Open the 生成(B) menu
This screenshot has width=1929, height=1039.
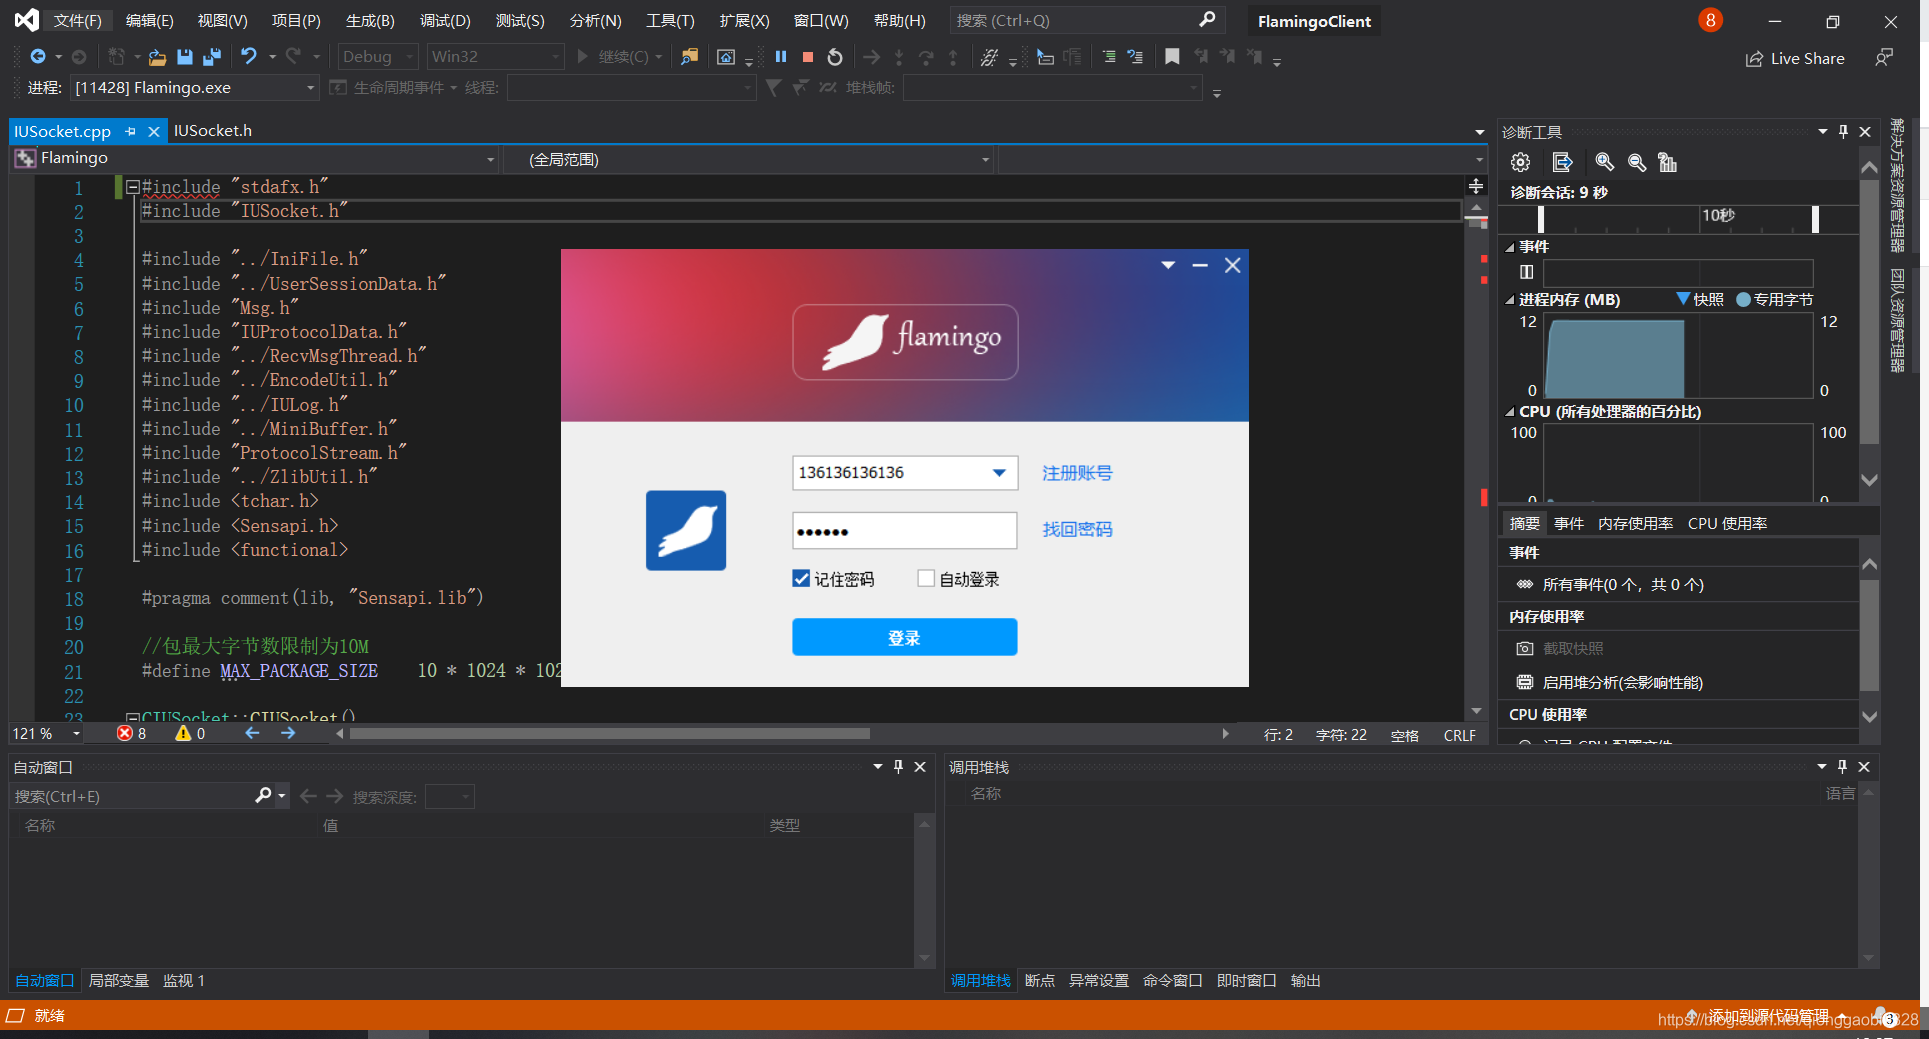coord(370,21)
